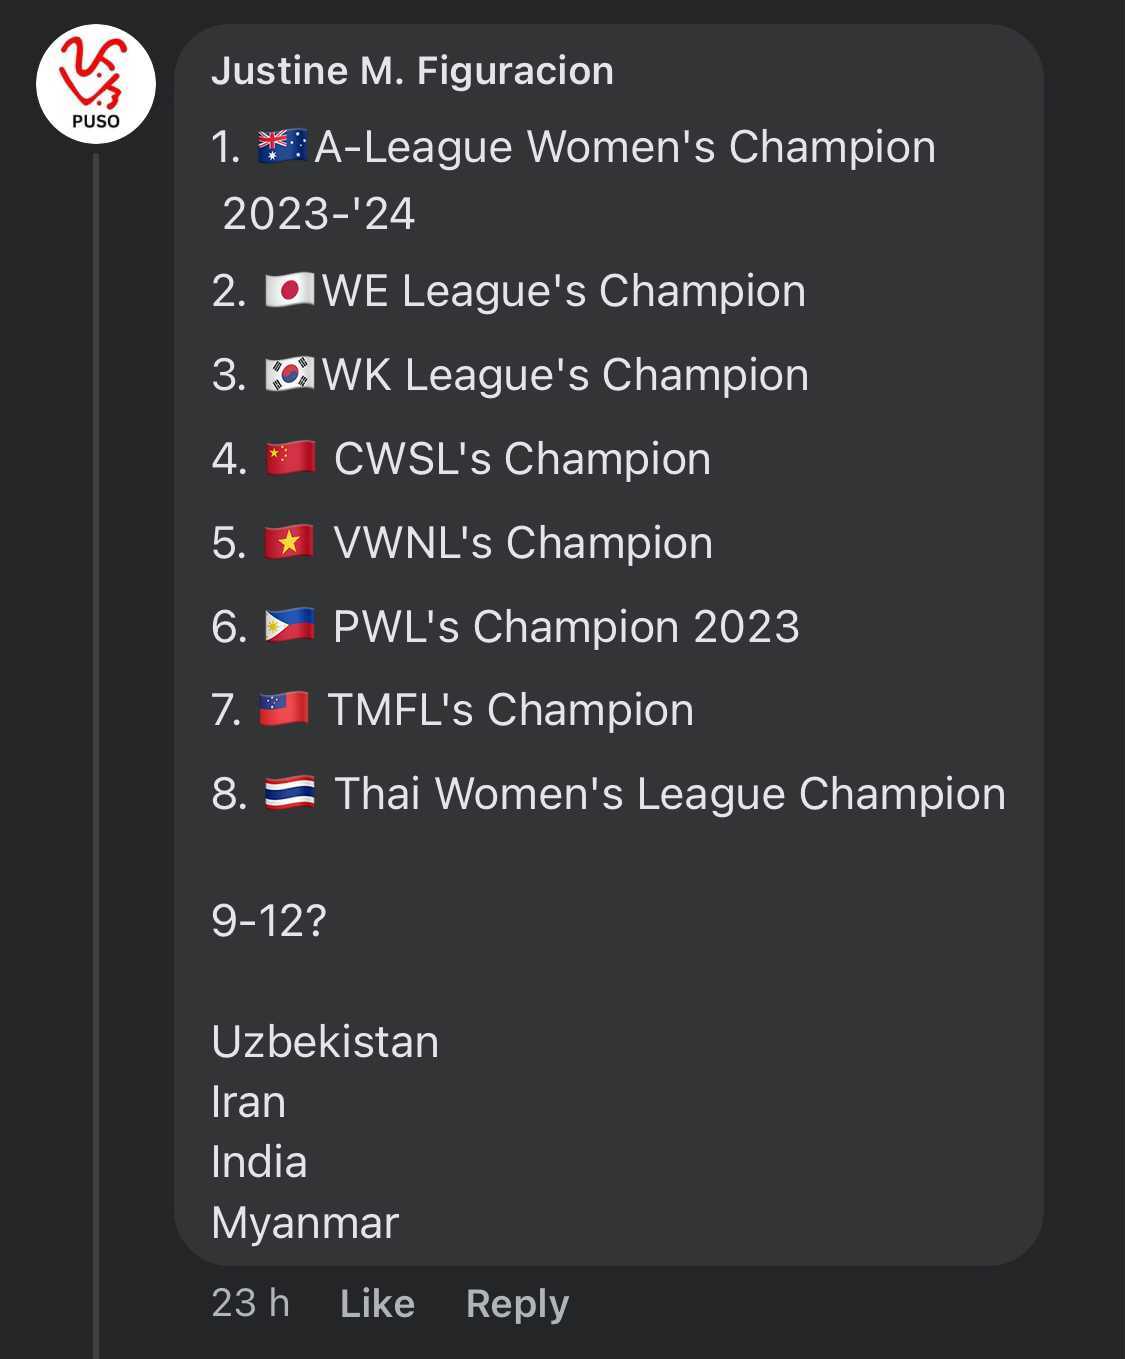
Task: Tap the Philippine flag emoji
Action: pyautogui.click(x=289, y=626)
